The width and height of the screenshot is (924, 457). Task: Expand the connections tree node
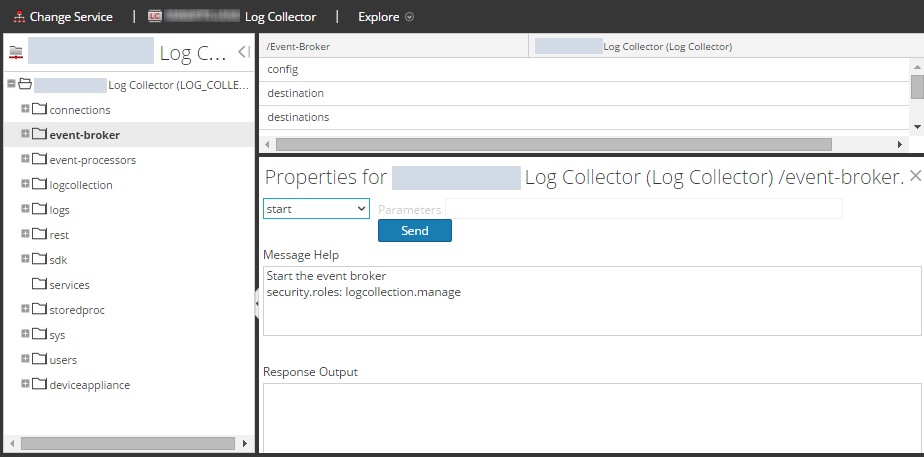(x=25, y=109)
